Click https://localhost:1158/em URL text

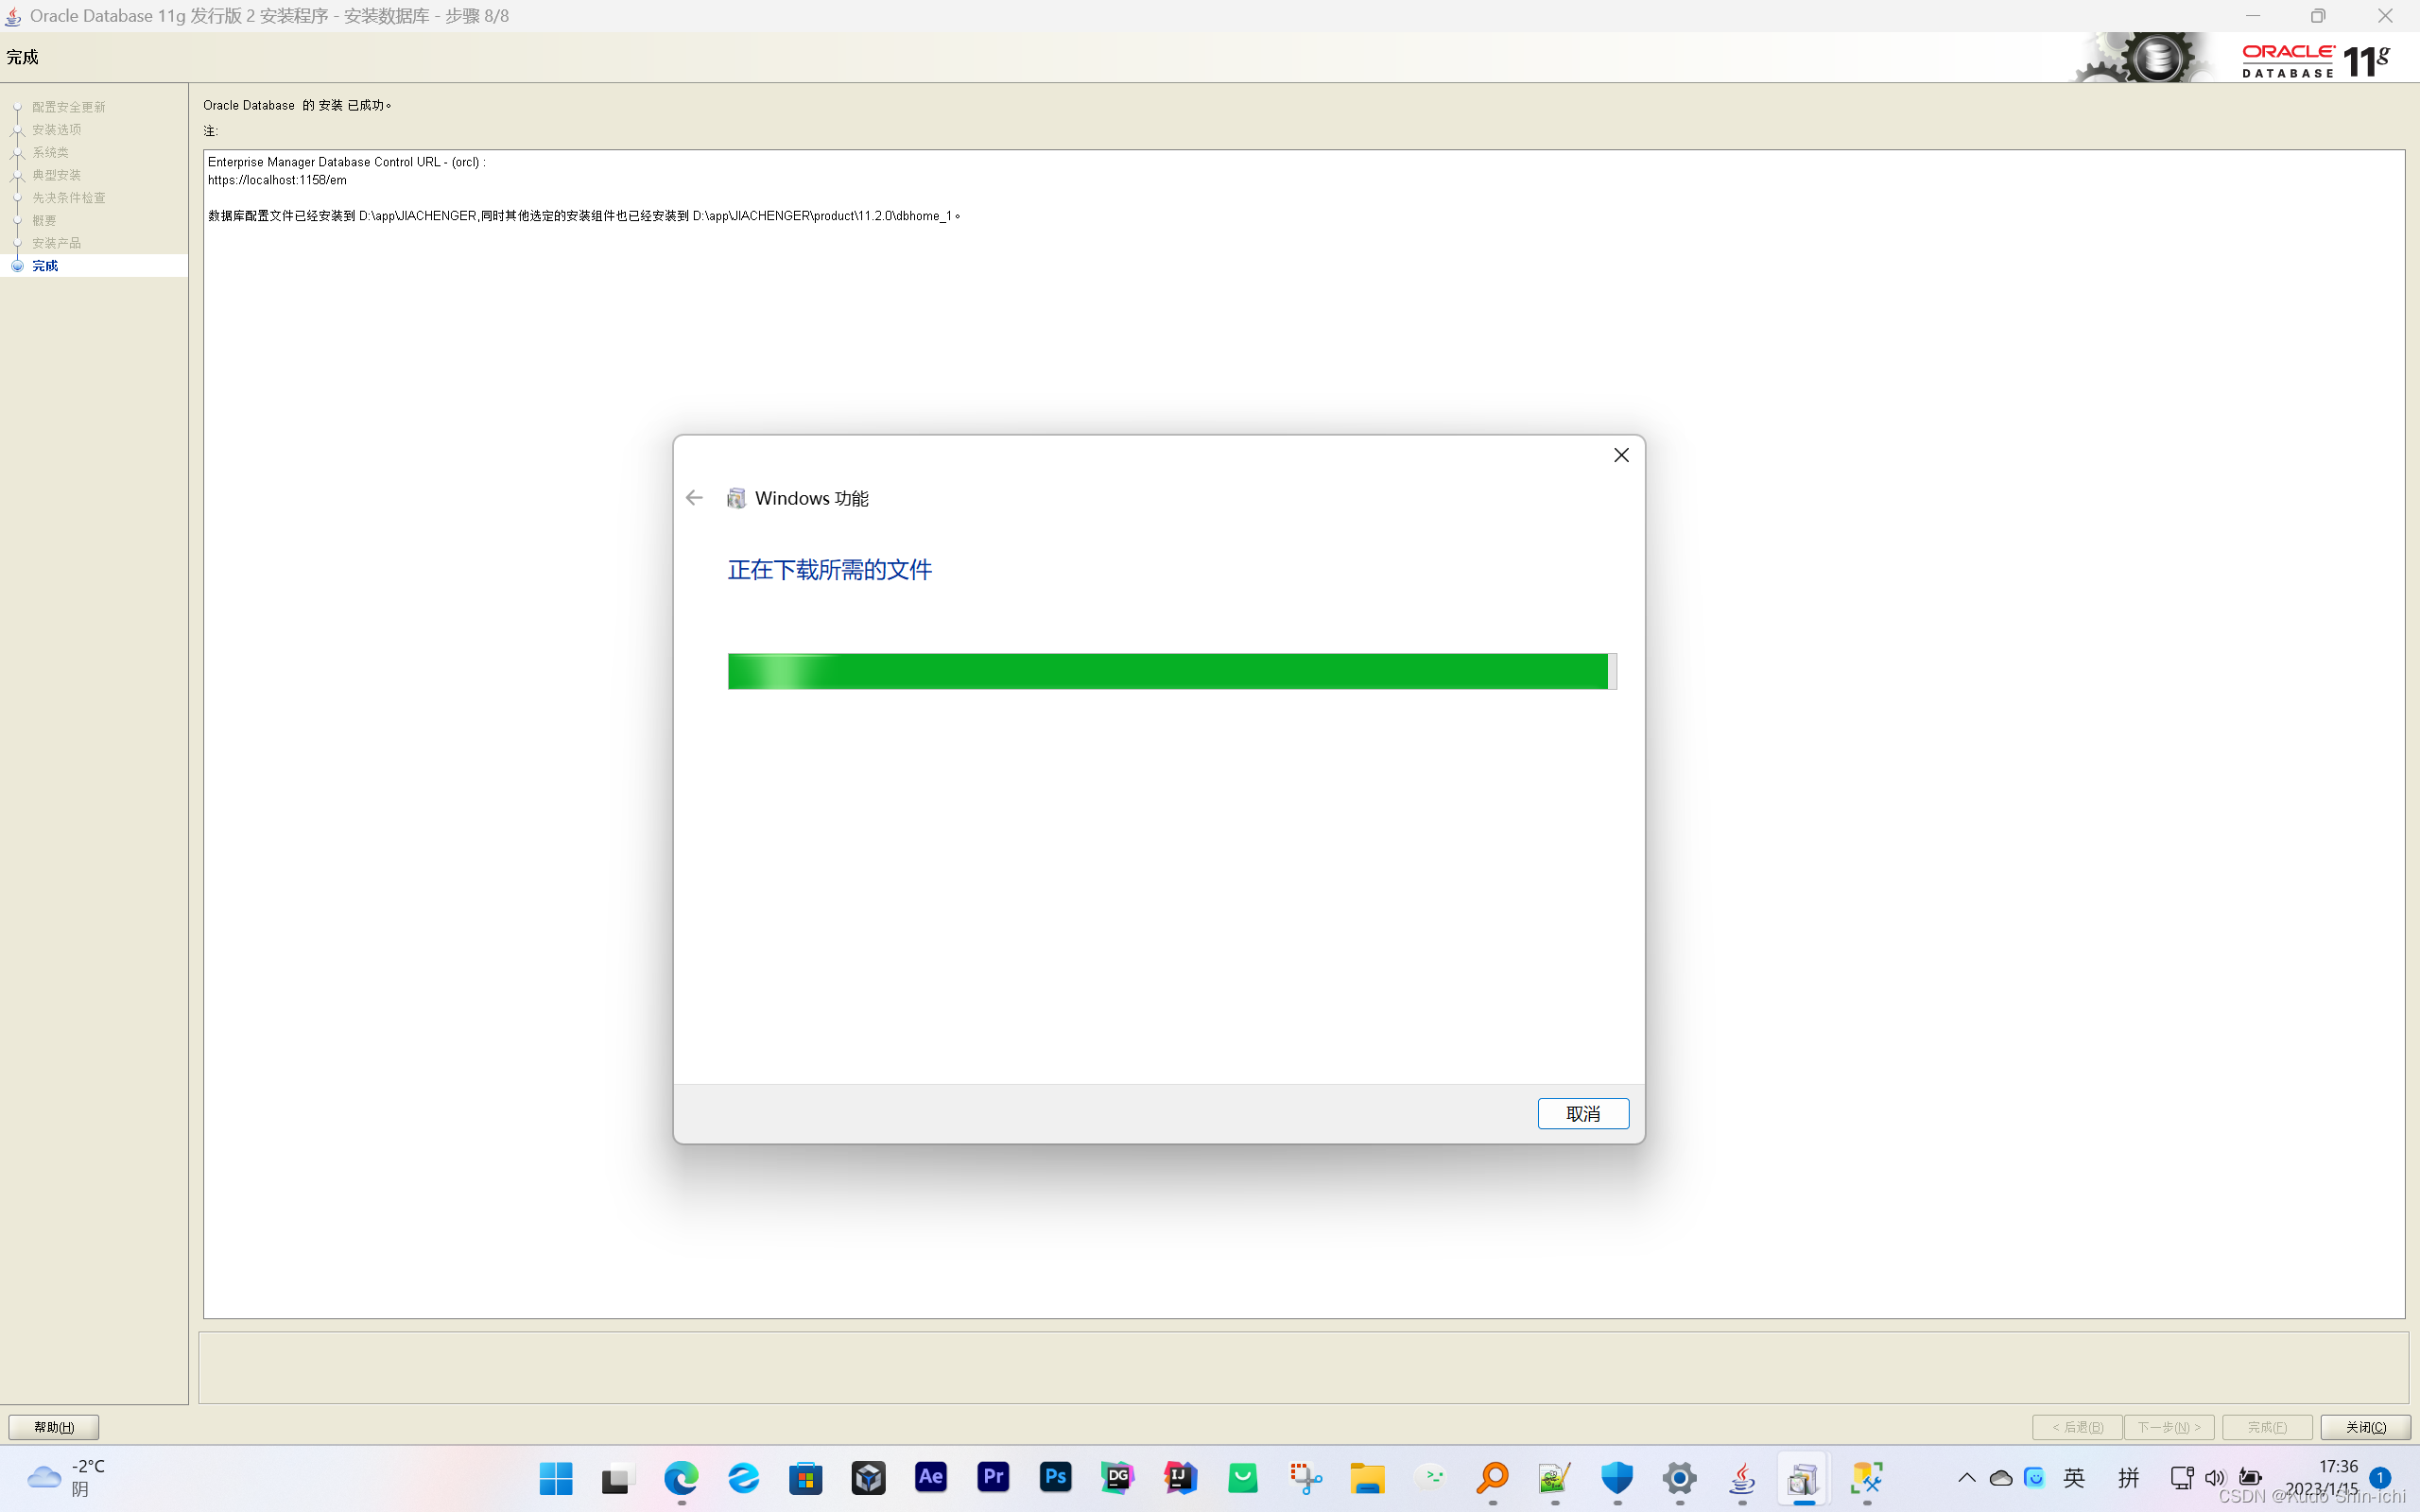coord(277,180)
